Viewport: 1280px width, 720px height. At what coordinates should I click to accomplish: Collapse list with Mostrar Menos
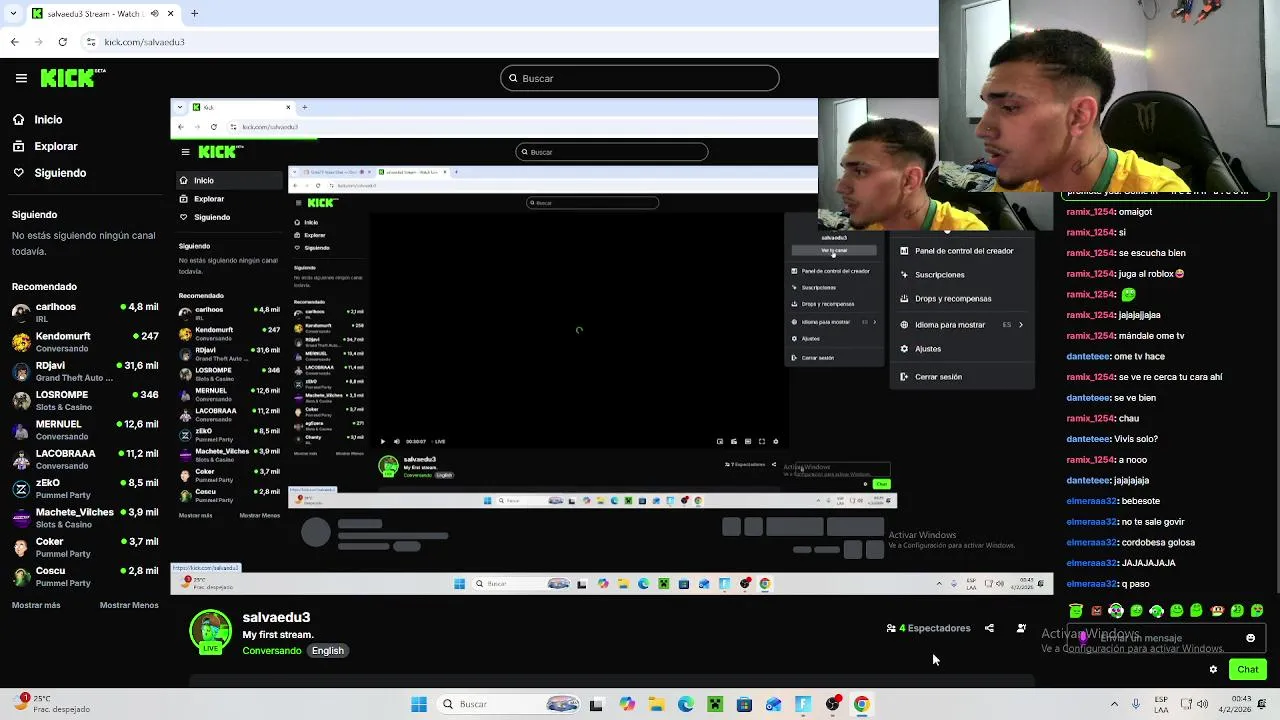(129, 605)
